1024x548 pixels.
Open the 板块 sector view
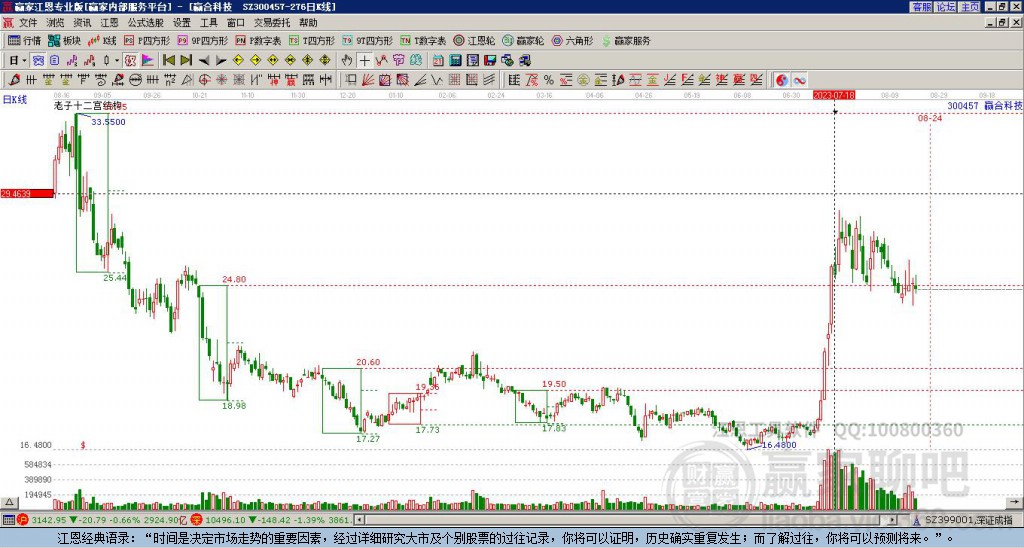64,40
